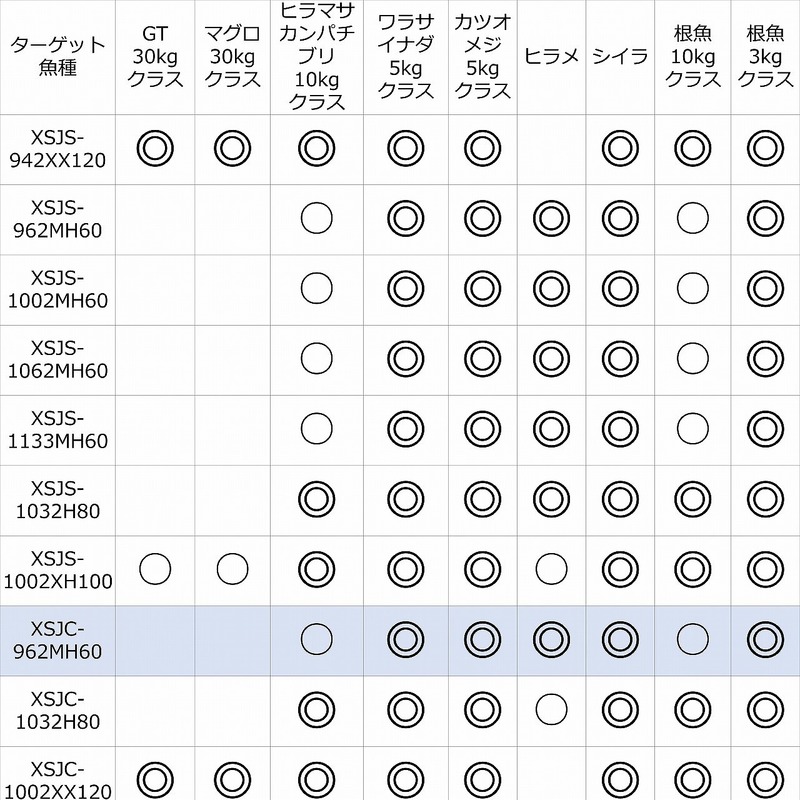Screen dimensions: 800x800
Task: Click the single circle for XSJS-1002XH100 under マグロ 30kg
Action: (x=233, y=569)
